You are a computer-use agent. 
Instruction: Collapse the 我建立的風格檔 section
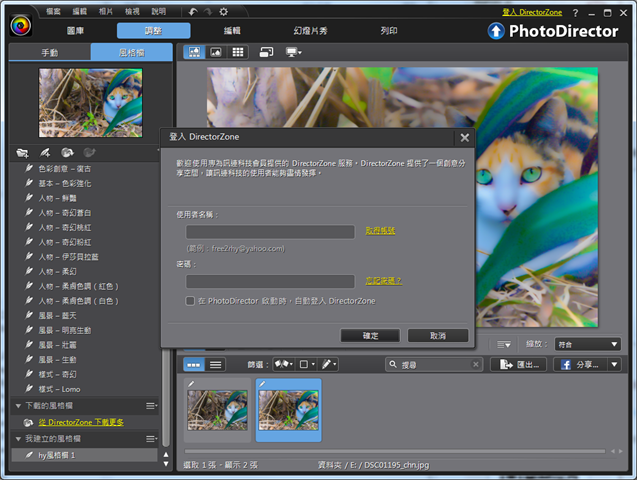(x=18, y=439)
